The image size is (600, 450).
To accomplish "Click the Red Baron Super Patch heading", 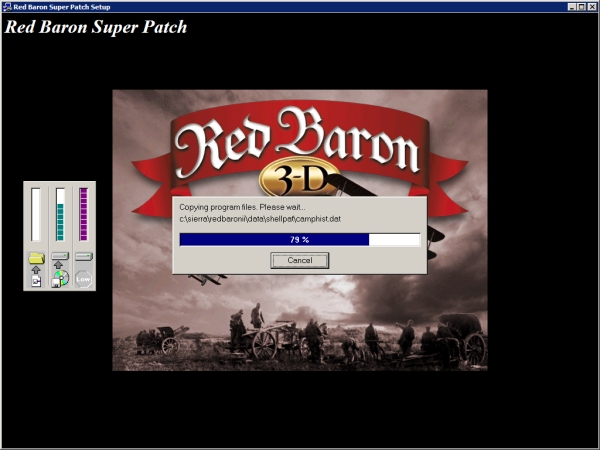I will pyautogui.click(x=96, y=27).
